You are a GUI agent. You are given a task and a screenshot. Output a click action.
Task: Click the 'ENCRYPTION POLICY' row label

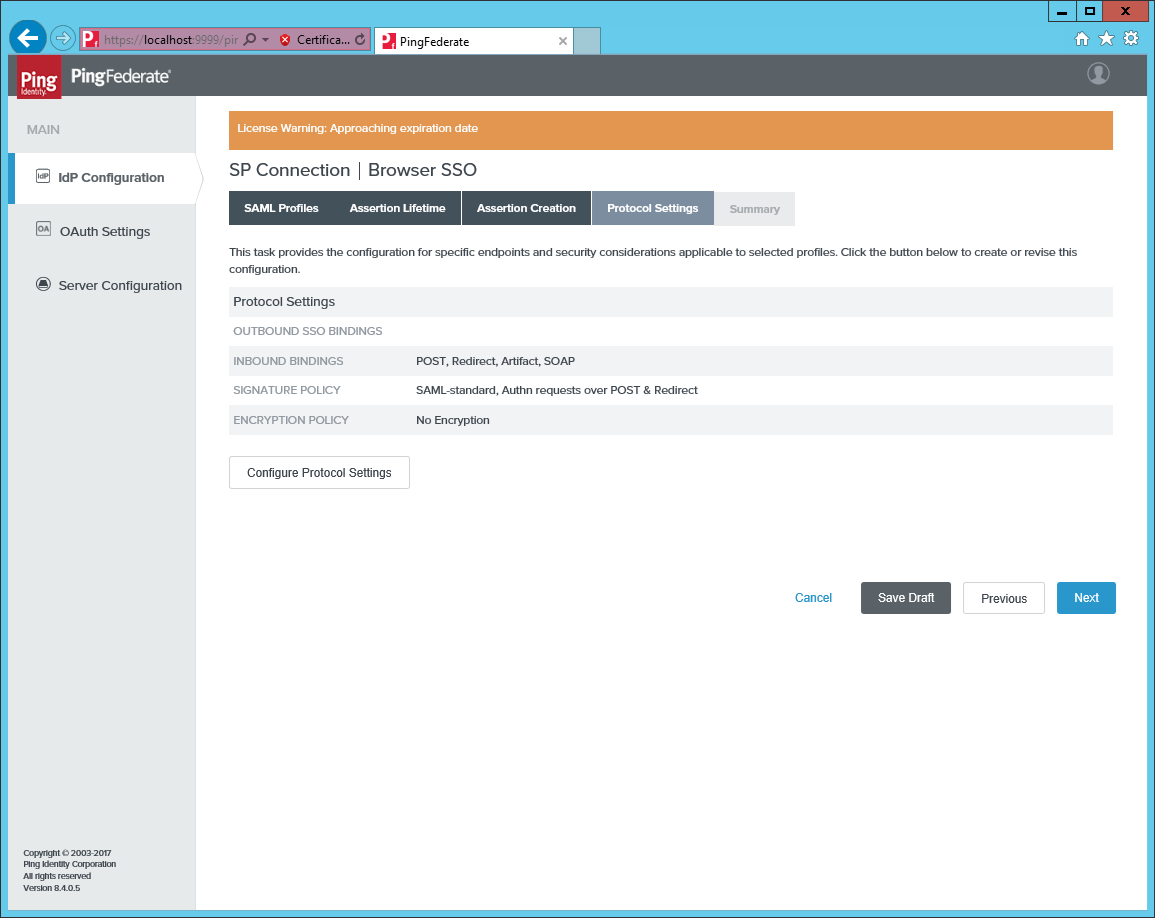point(291,420)
